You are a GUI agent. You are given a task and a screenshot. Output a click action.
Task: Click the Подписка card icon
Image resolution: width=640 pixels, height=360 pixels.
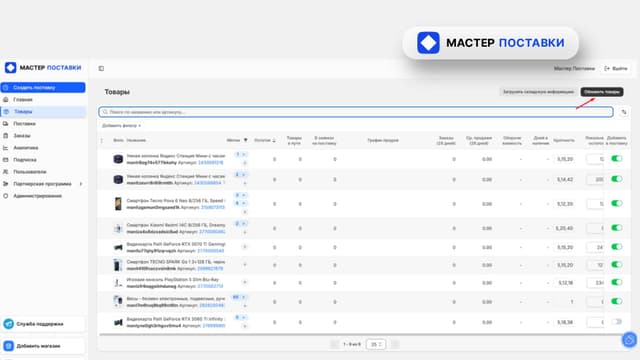(x=6, y=160)
